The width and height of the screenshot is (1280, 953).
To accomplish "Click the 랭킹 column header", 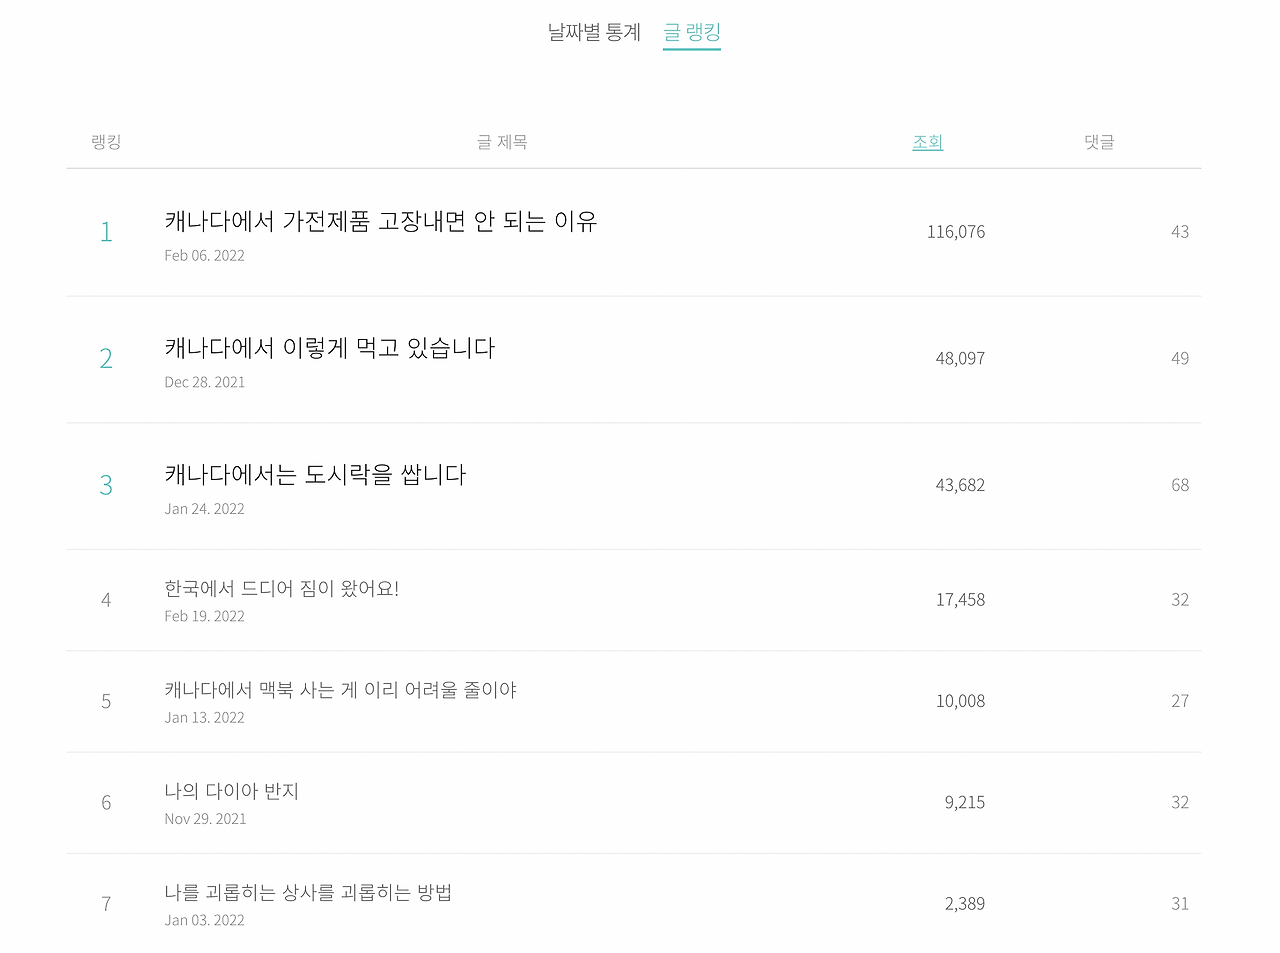I will (106, 142).
